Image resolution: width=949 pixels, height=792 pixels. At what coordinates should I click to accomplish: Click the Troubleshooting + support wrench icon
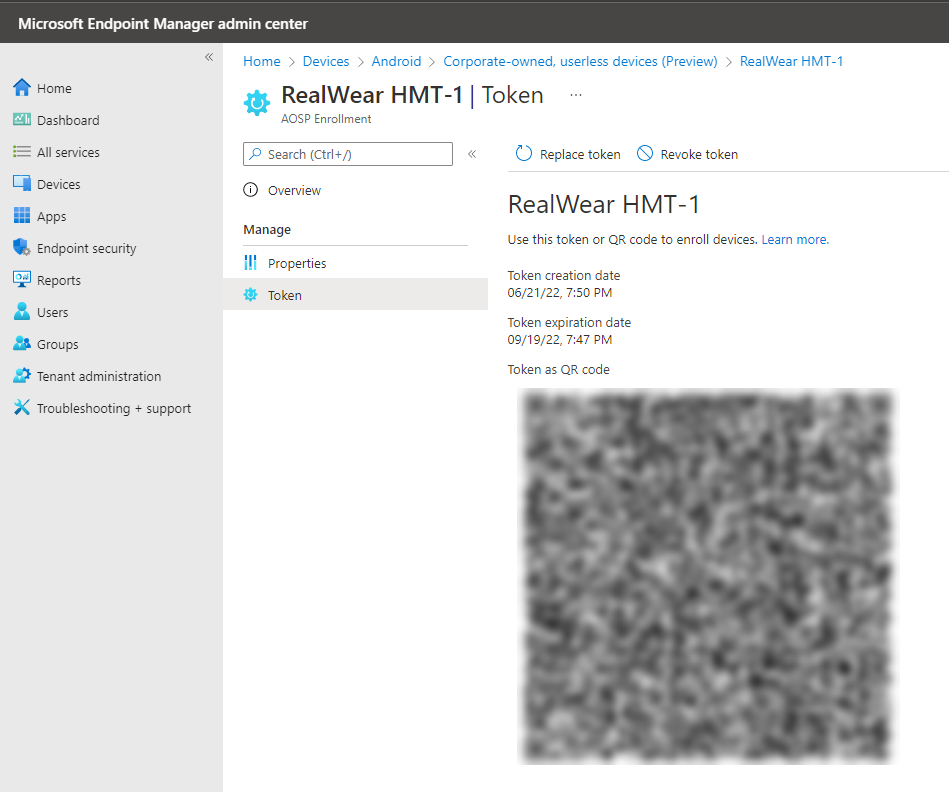coord(22,407)
